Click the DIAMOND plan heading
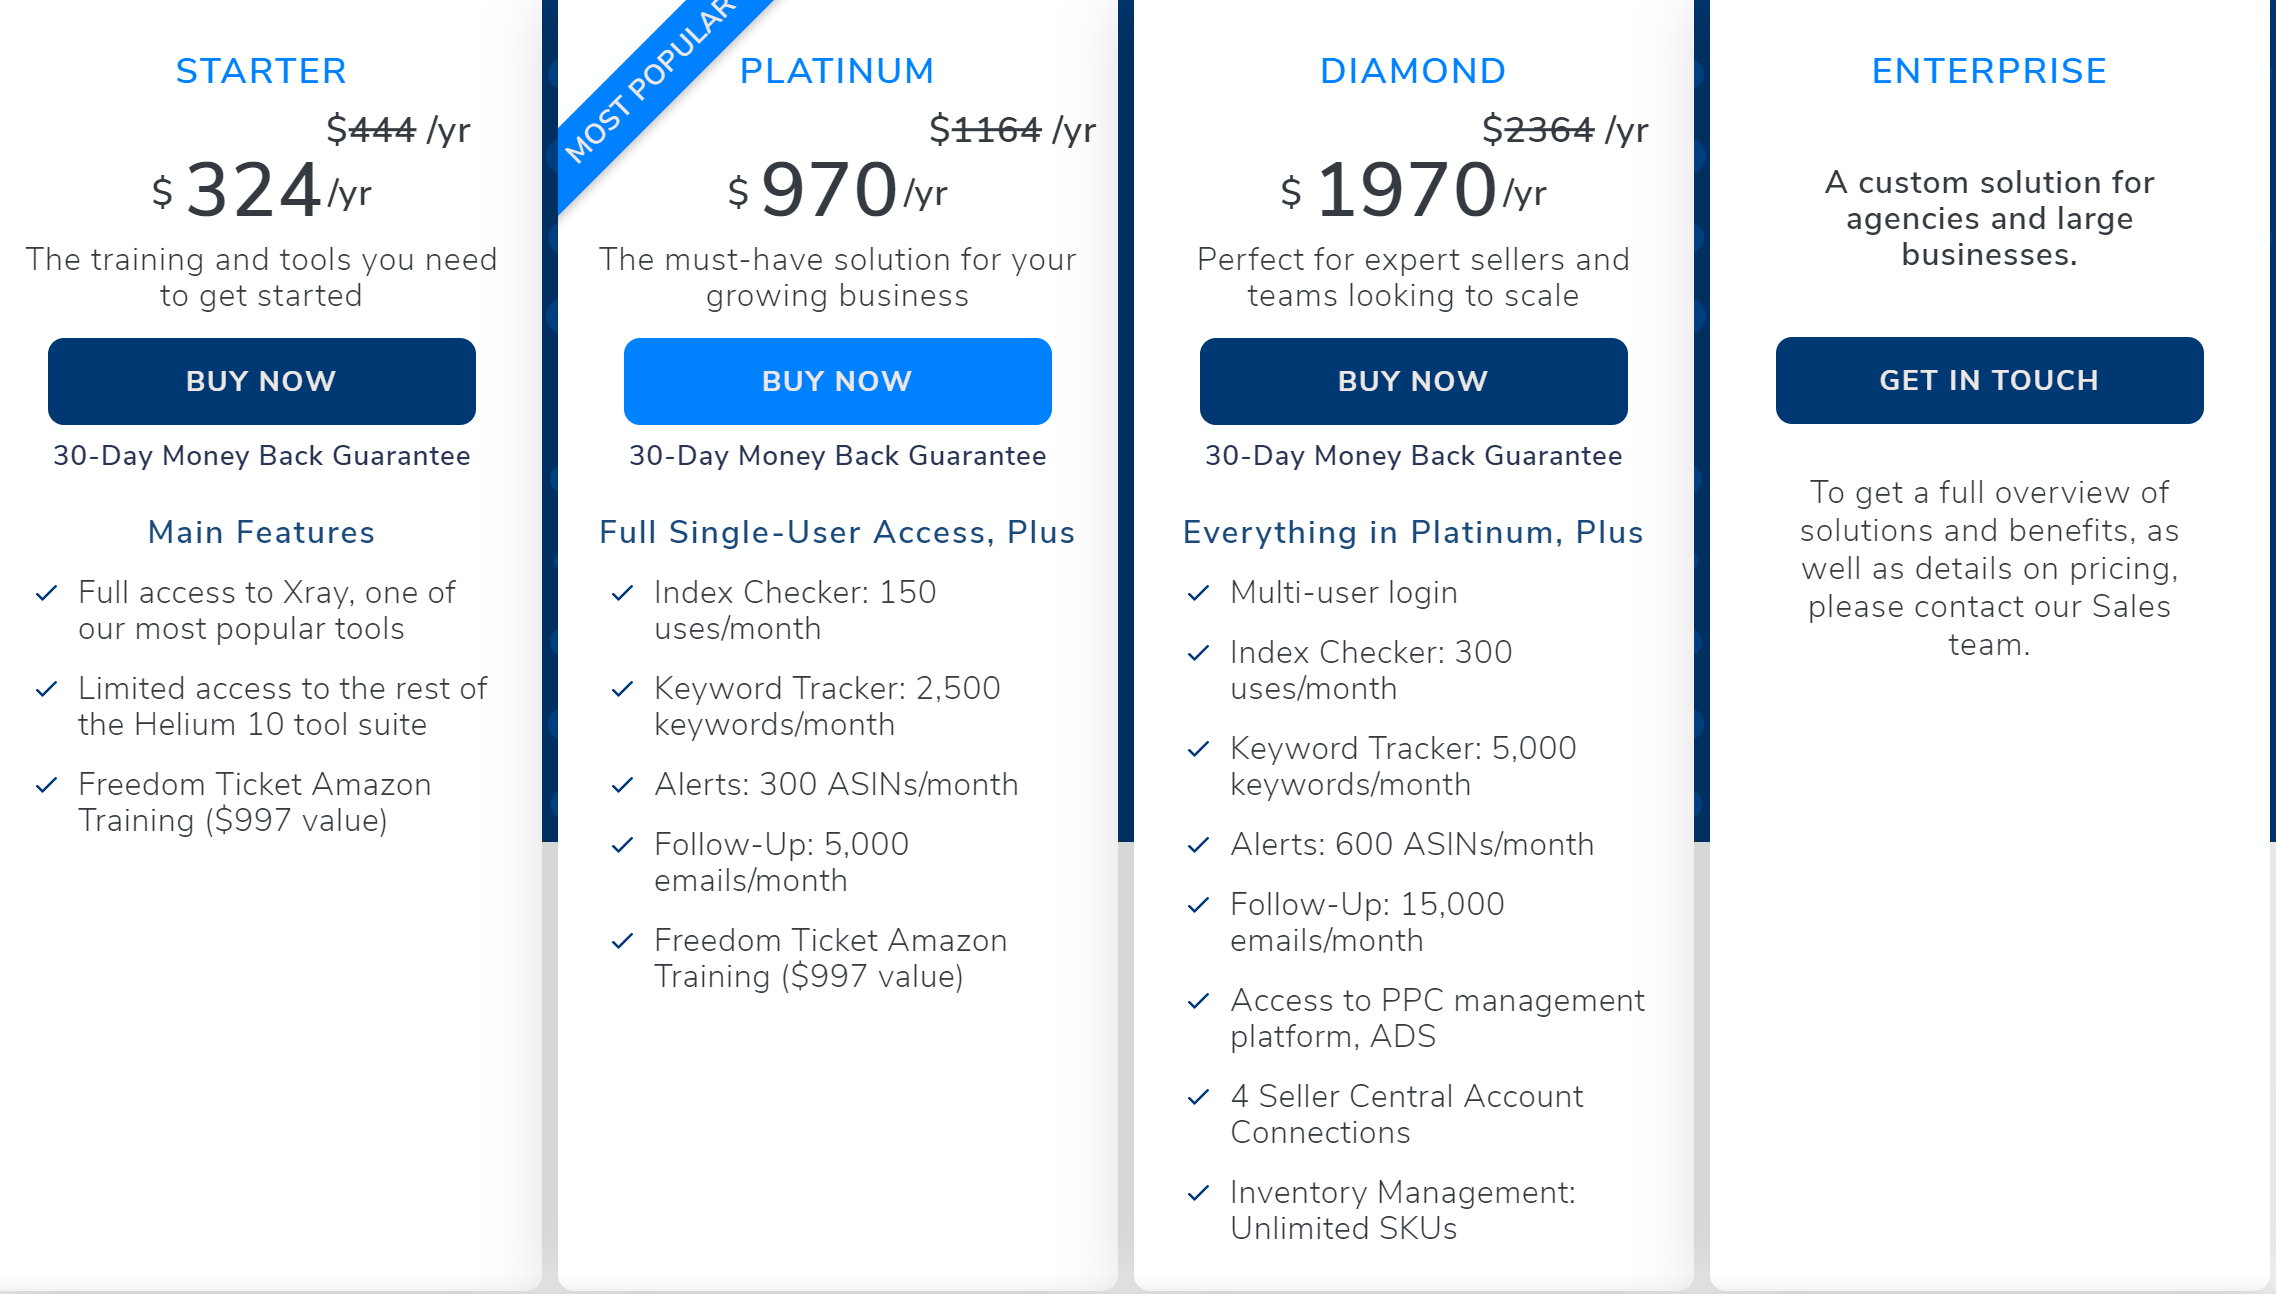The height and width of the screenshot is (1302, 2276). pos(1414,71)
